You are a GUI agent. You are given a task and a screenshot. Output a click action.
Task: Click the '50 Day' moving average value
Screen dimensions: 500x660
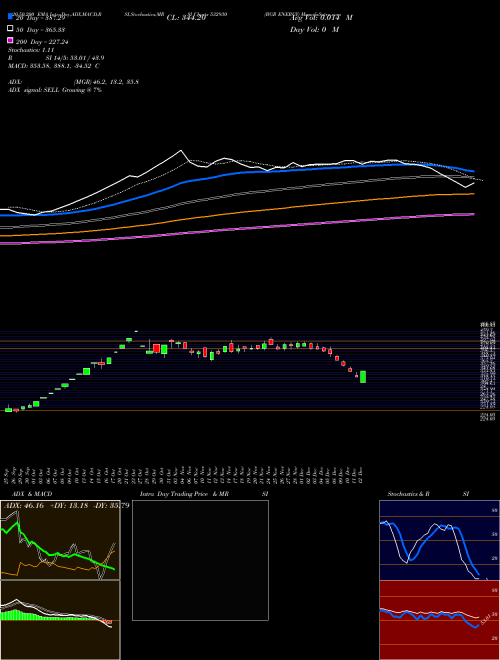tap(40, 30)
